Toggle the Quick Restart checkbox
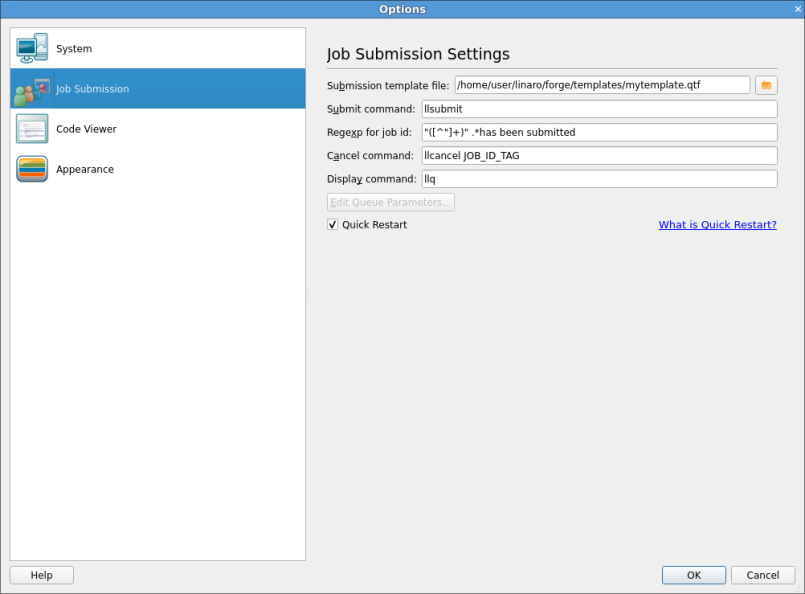The image size is (805, 594). 333,225
